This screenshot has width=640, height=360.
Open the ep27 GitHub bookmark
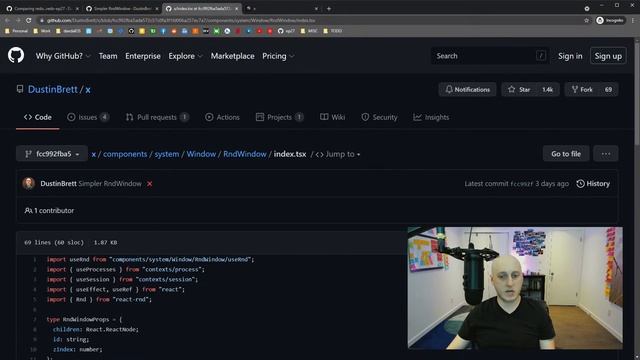pos(286,31)
